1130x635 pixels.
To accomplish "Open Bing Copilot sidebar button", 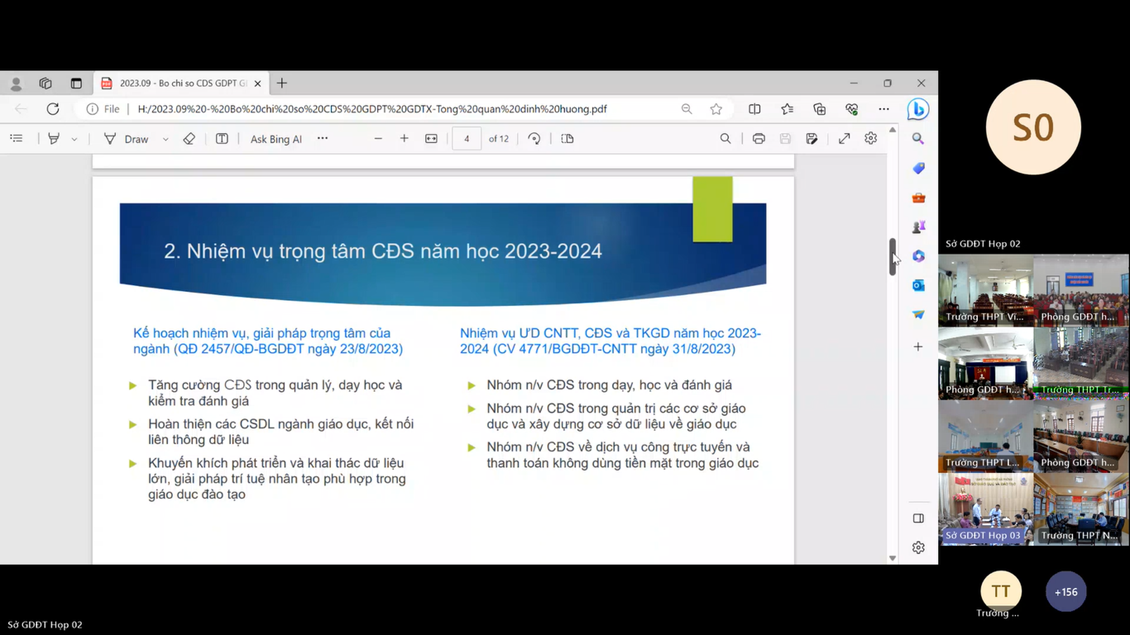I will pyautogui.click(x=918, y=109).
